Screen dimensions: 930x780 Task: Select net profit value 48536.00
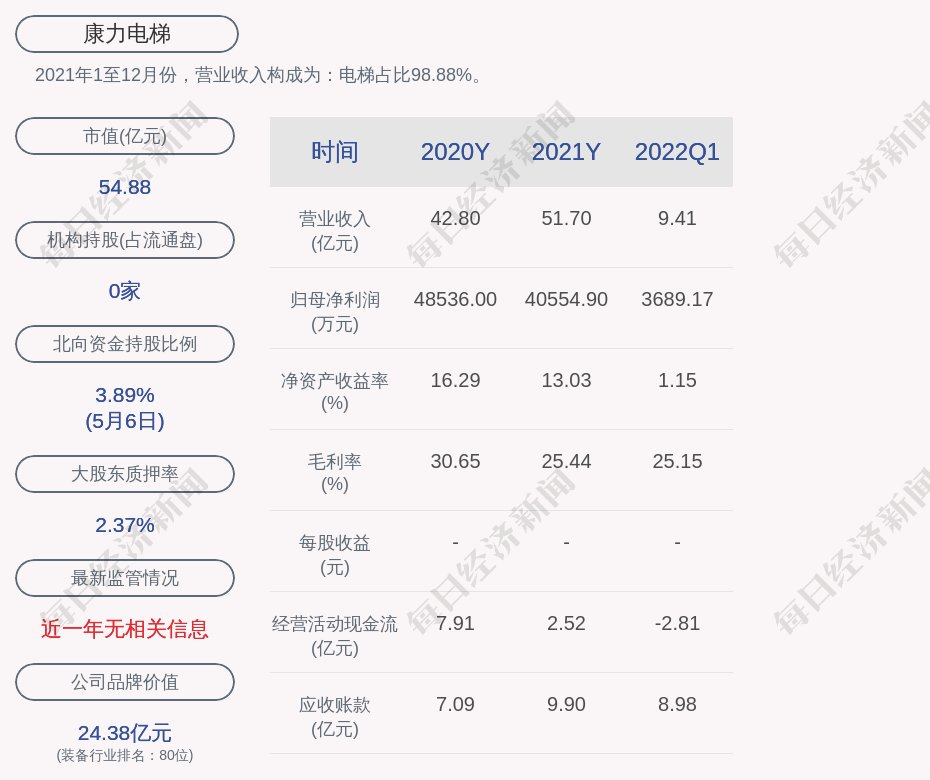tap(455, 300)
